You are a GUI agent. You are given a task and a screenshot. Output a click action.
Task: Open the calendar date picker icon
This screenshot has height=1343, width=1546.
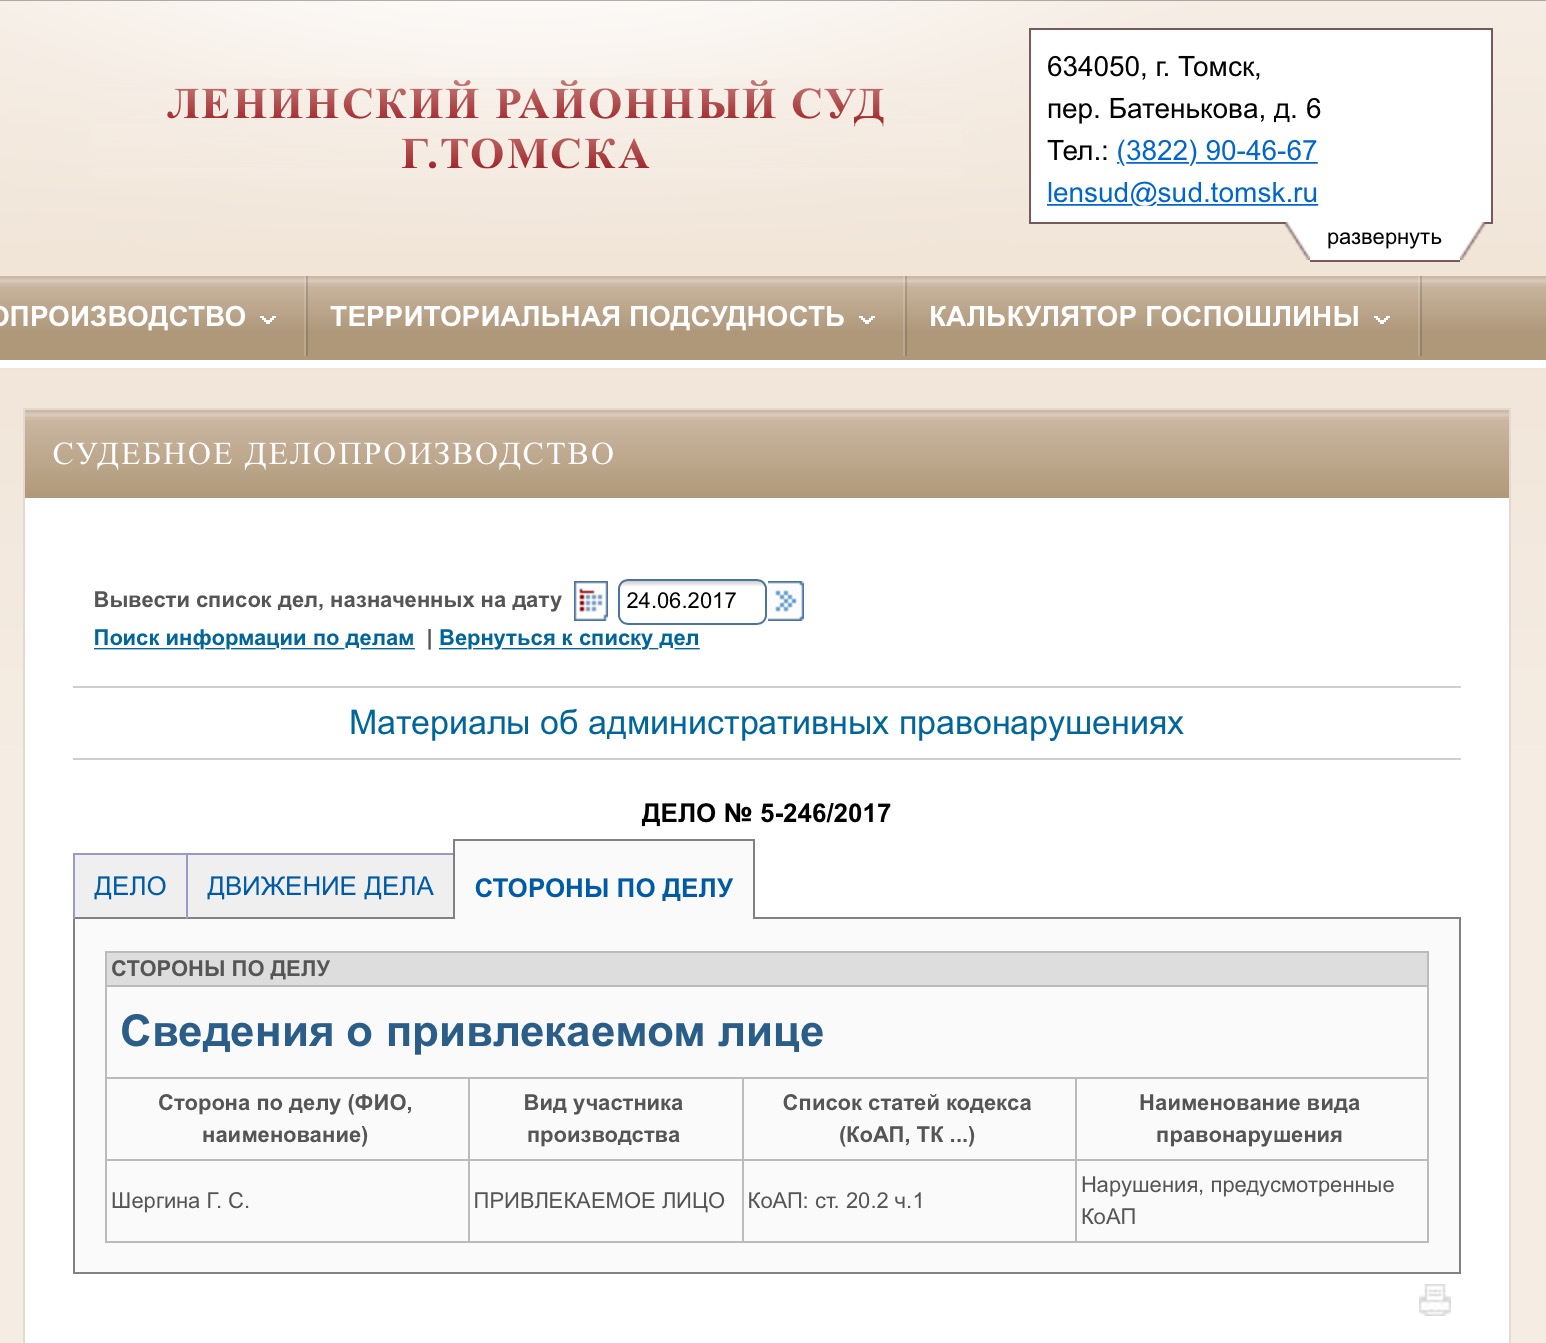tap(591, 601)
